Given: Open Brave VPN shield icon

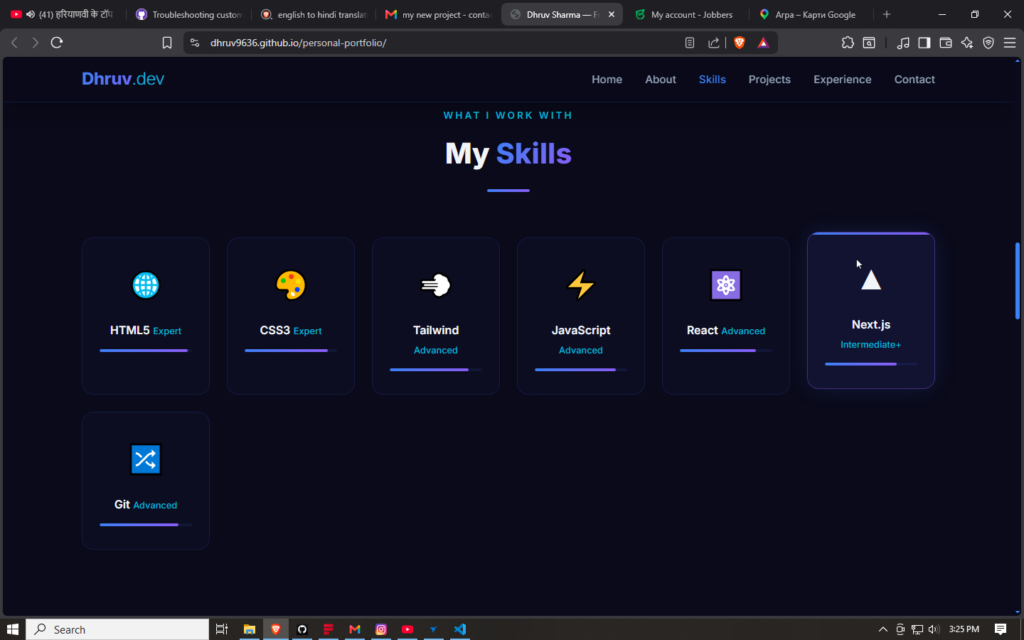Looking at the screenshot, I should coord(989,42).
